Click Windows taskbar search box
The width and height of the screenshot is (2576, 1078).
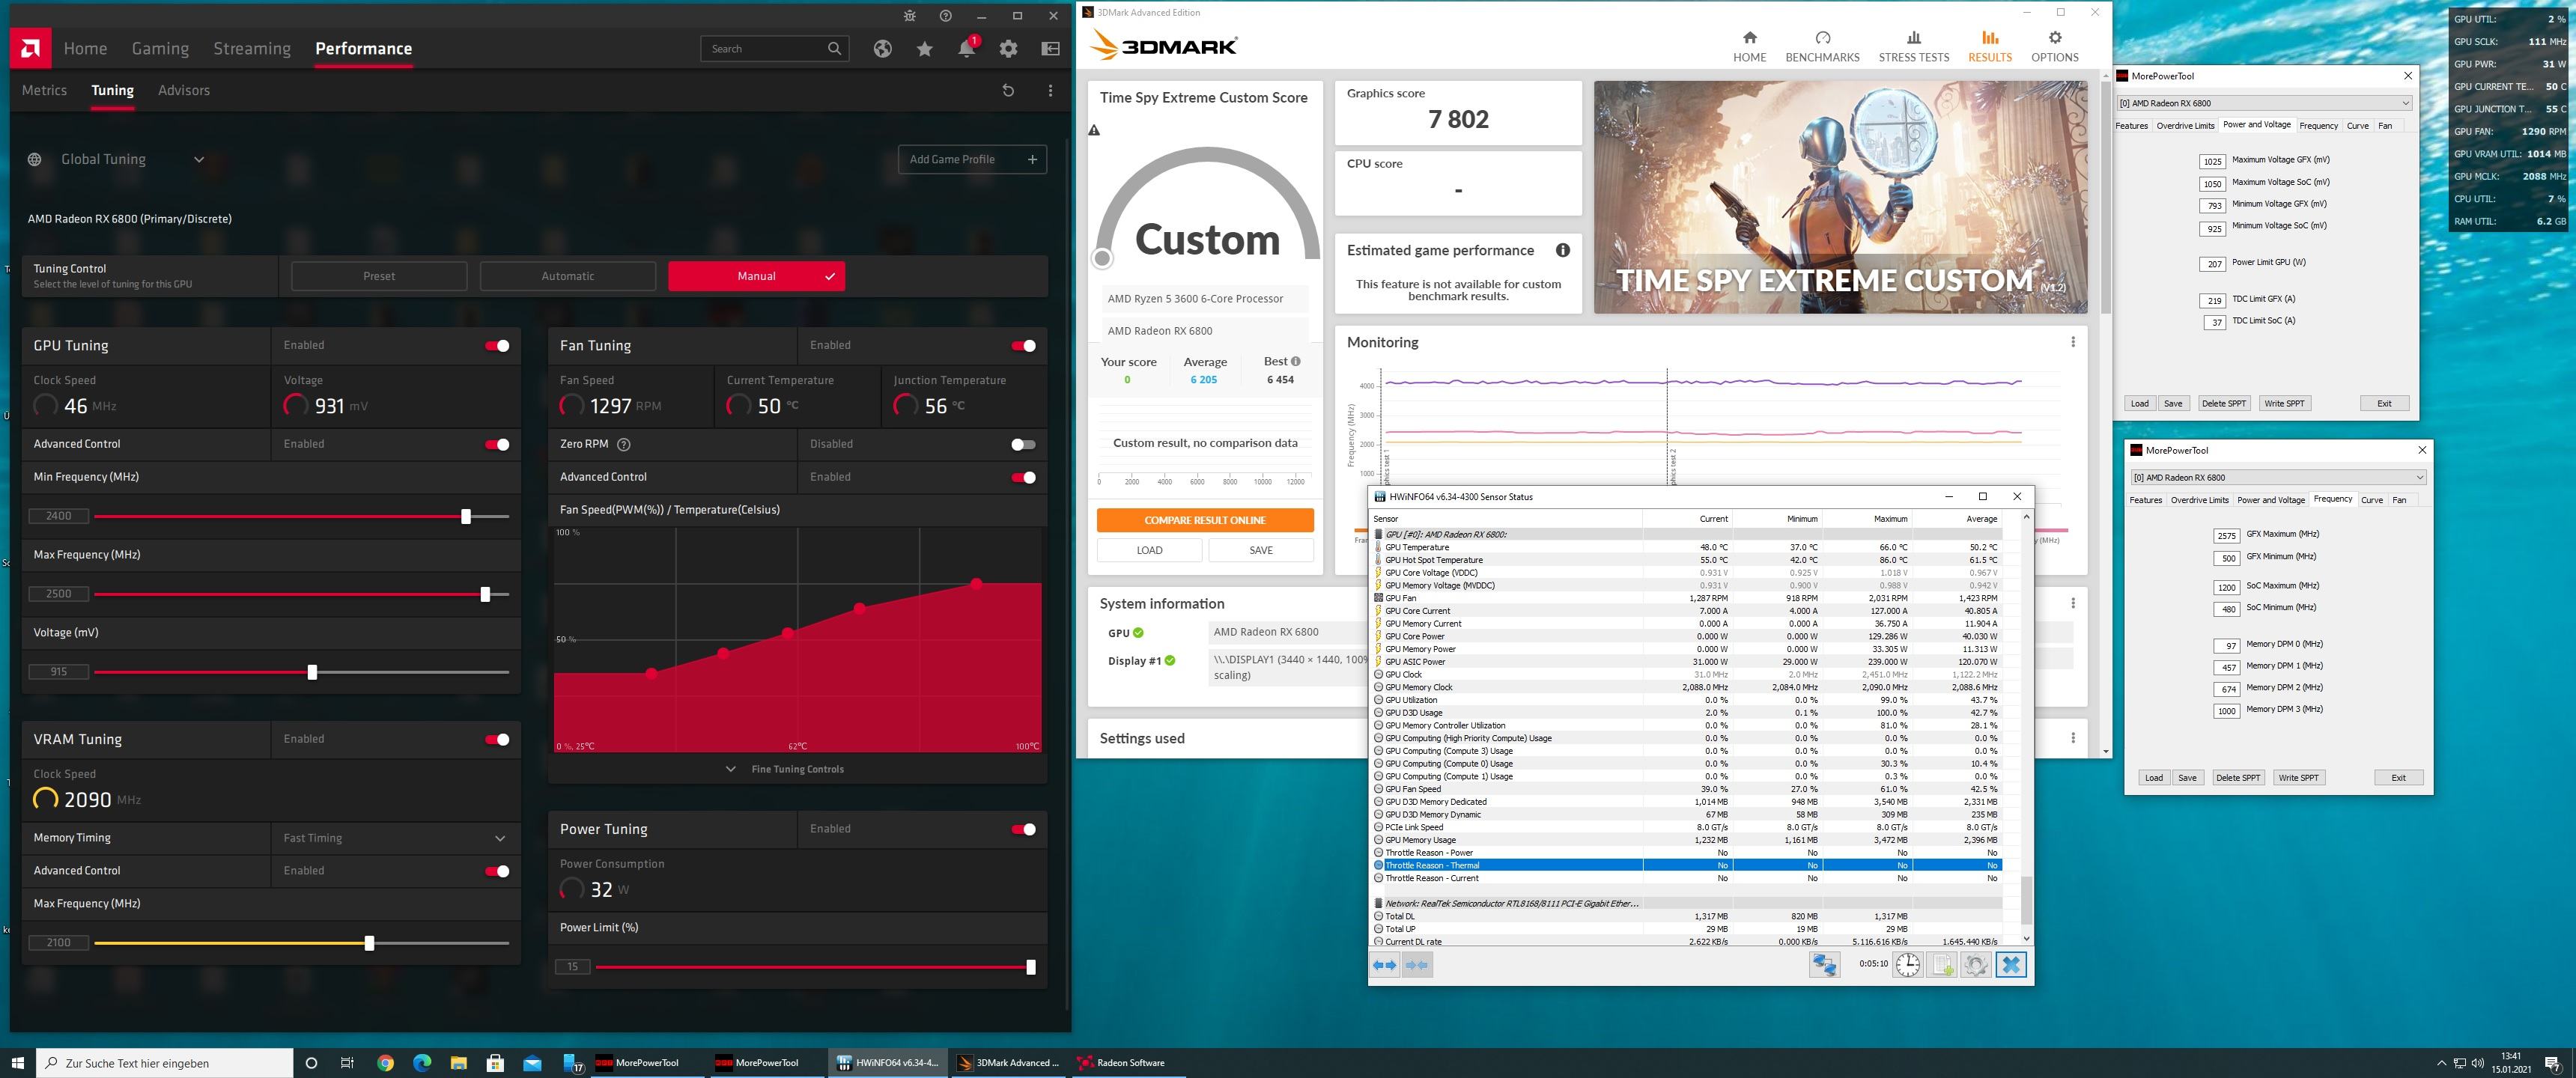click(x=165, y=1063)
